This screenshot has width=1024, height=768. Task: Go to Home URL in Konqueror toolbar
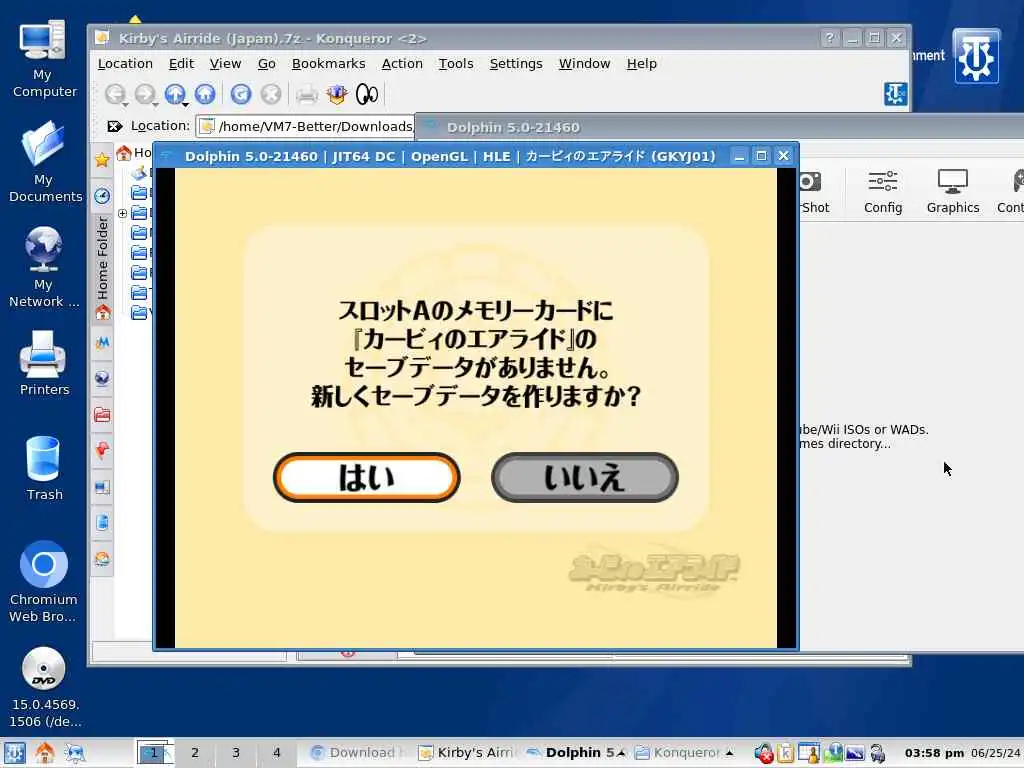tap(205, 94)
